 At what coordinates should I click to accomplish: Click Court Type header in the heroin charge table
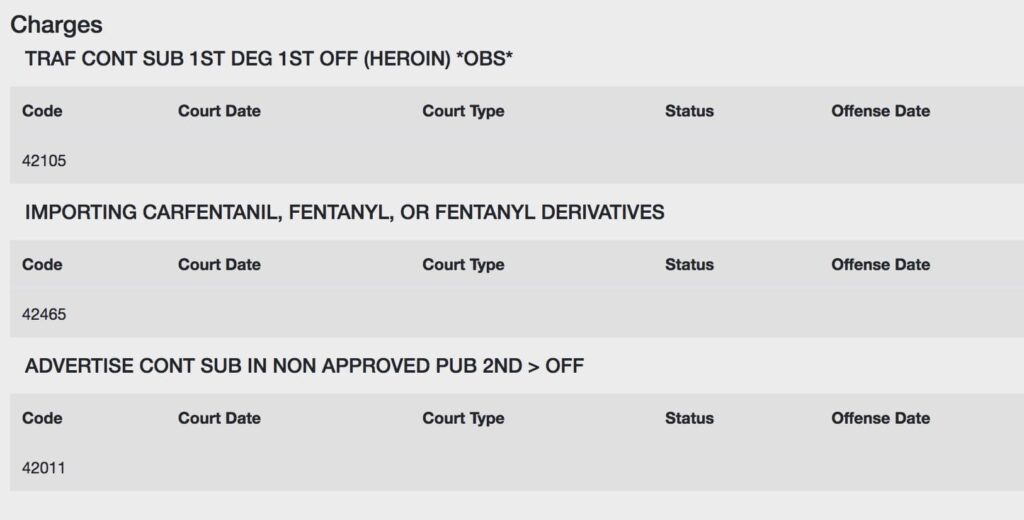click(x=463, y=111)
